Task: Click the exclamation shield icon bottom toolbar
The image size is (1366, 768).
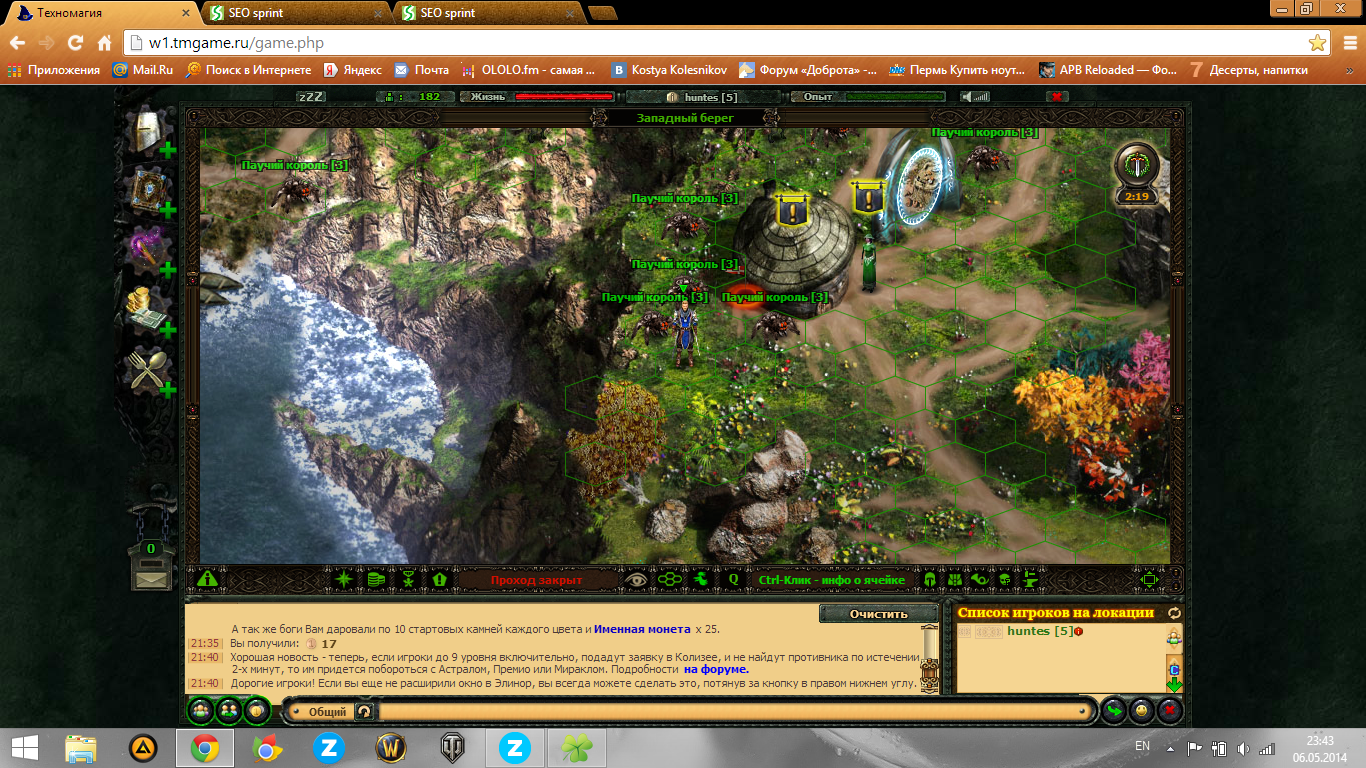Action: click(x=438, y=579)
